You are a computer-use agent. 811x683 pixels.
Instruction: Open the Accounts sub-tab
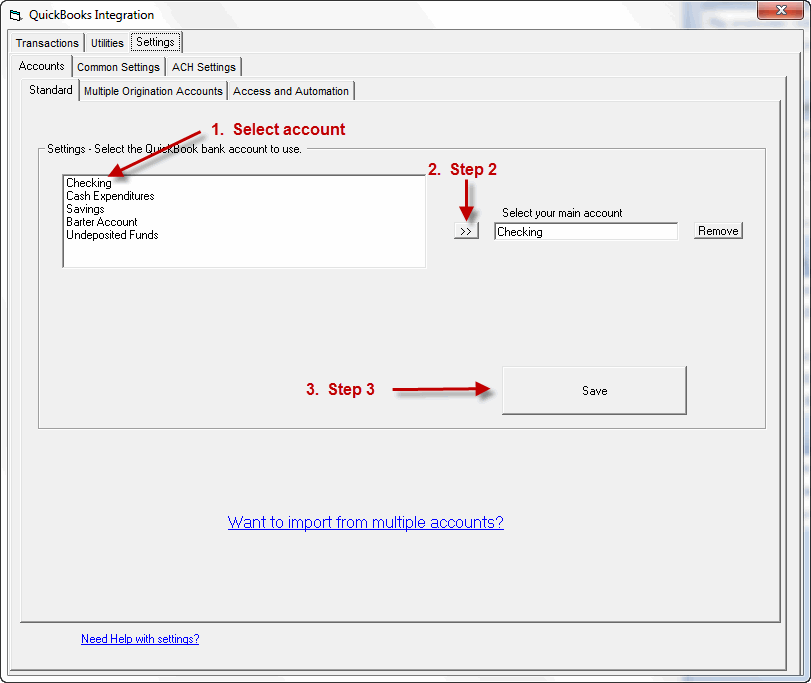[x=41, y=66]
